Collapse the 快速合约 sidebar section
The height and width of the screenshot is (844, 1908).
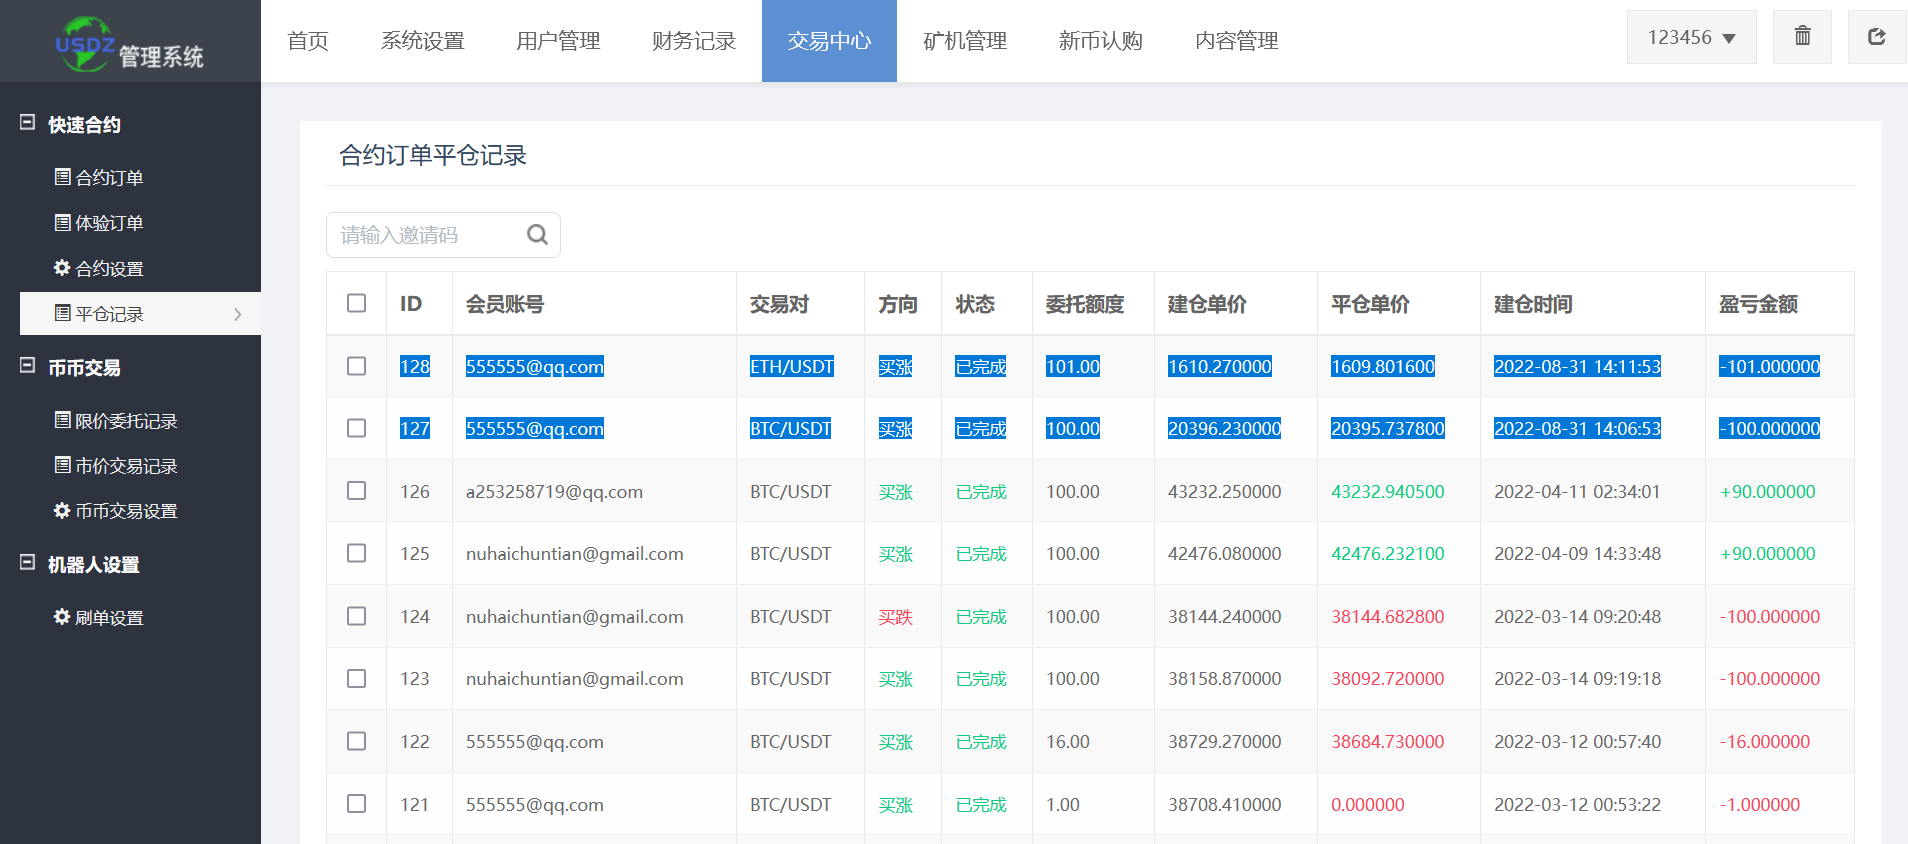[x=28, y=123]
